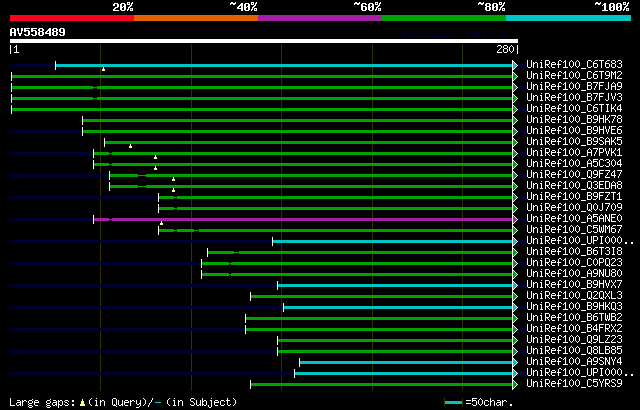This screenshot has width=640, height=410.
Task: Click the green ~80% legend segment
Action: tap(444, 18)
